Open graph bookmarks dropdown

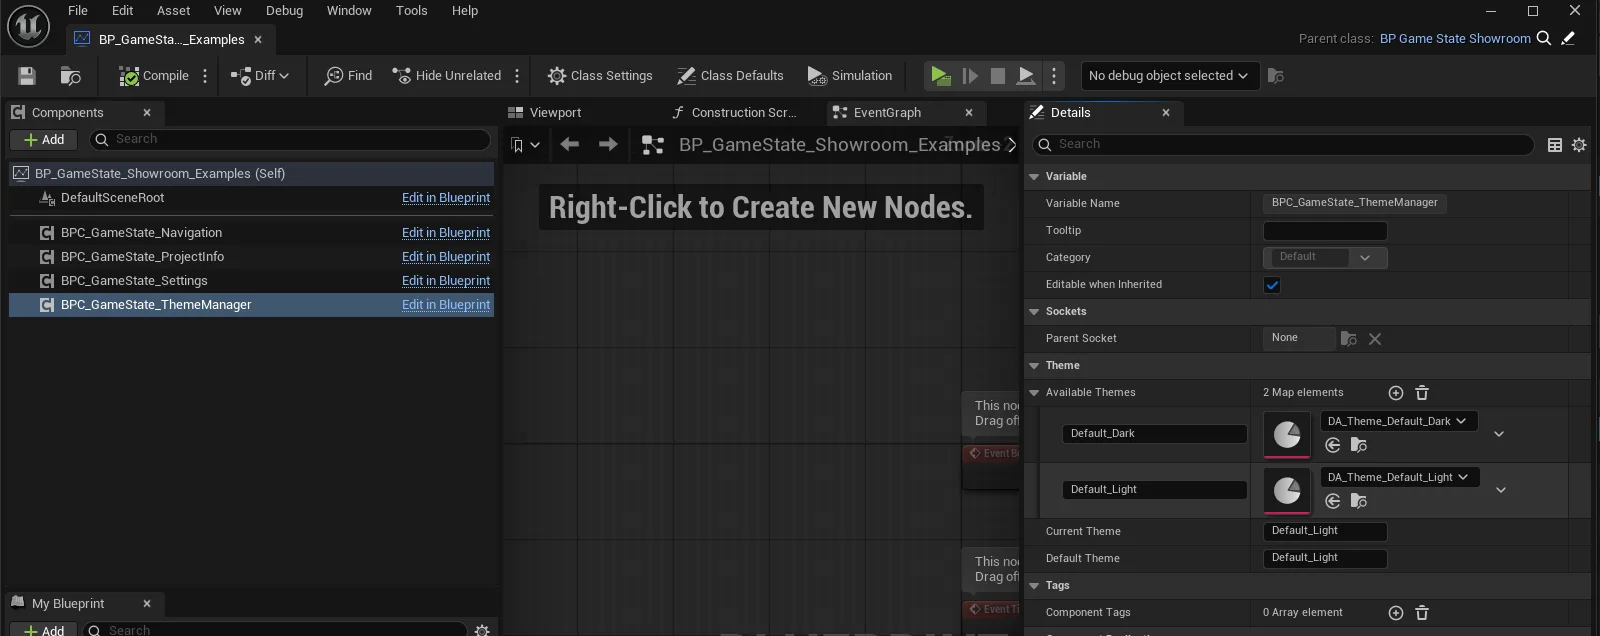coord(525,145)
